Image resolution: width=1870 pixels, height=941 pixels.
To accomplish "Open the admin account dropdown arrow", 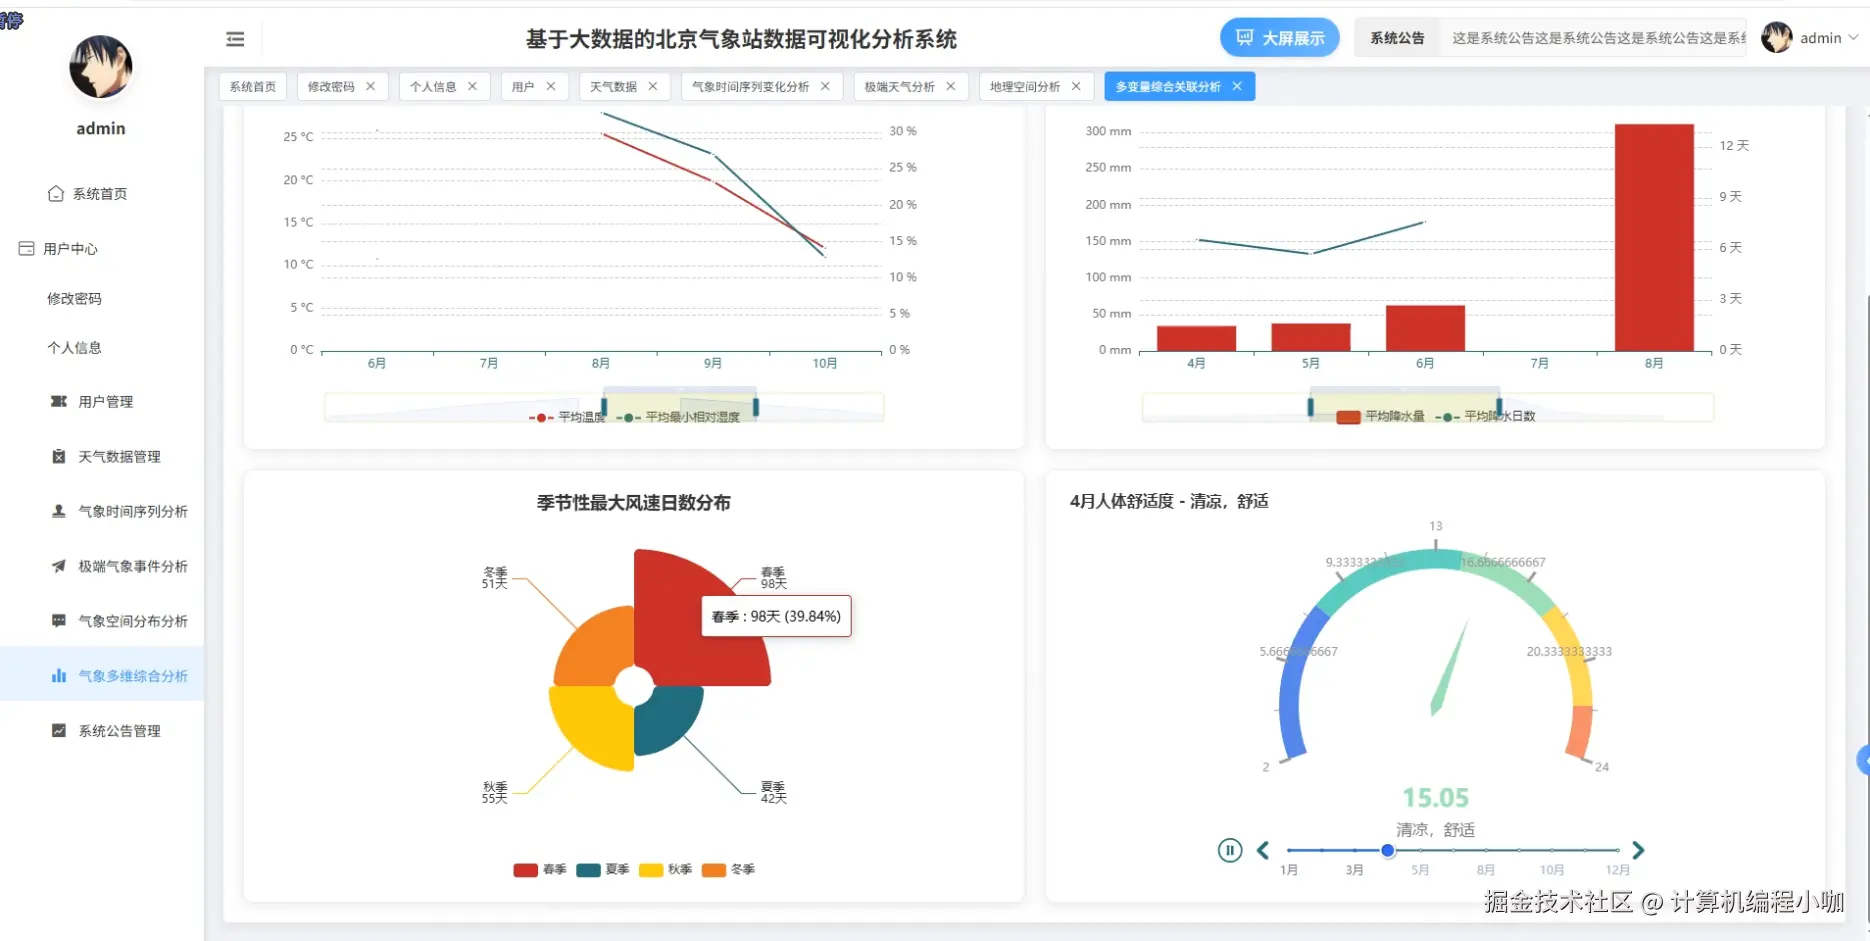I will 1853,38.
